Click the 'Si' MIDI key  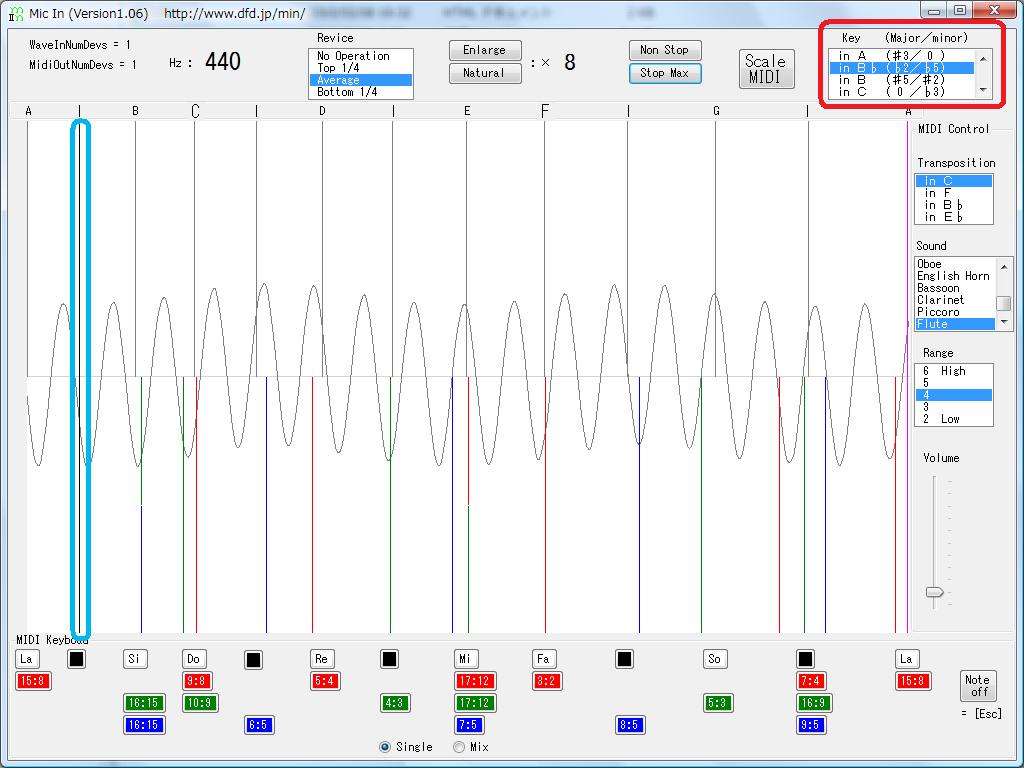tap(135, 658)
